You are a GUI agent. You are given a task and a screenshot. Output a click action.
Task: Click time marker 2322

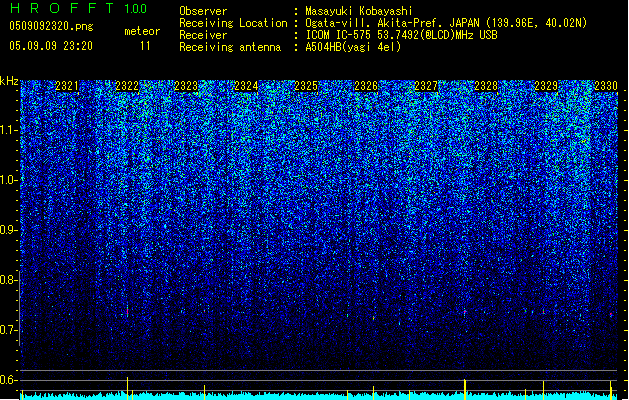127,86
